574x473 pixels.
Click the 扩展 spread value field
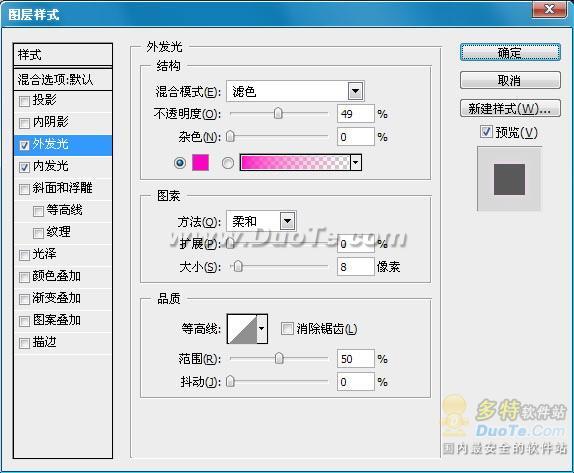click(356, 244)
